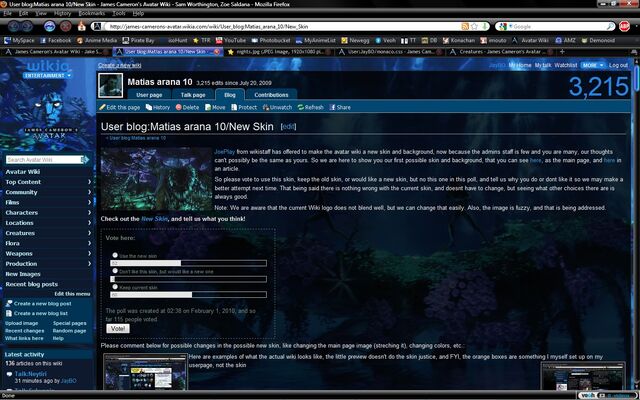Click the 'Use the new skin' result bar
640x400 pixels.
click(188, 263)
